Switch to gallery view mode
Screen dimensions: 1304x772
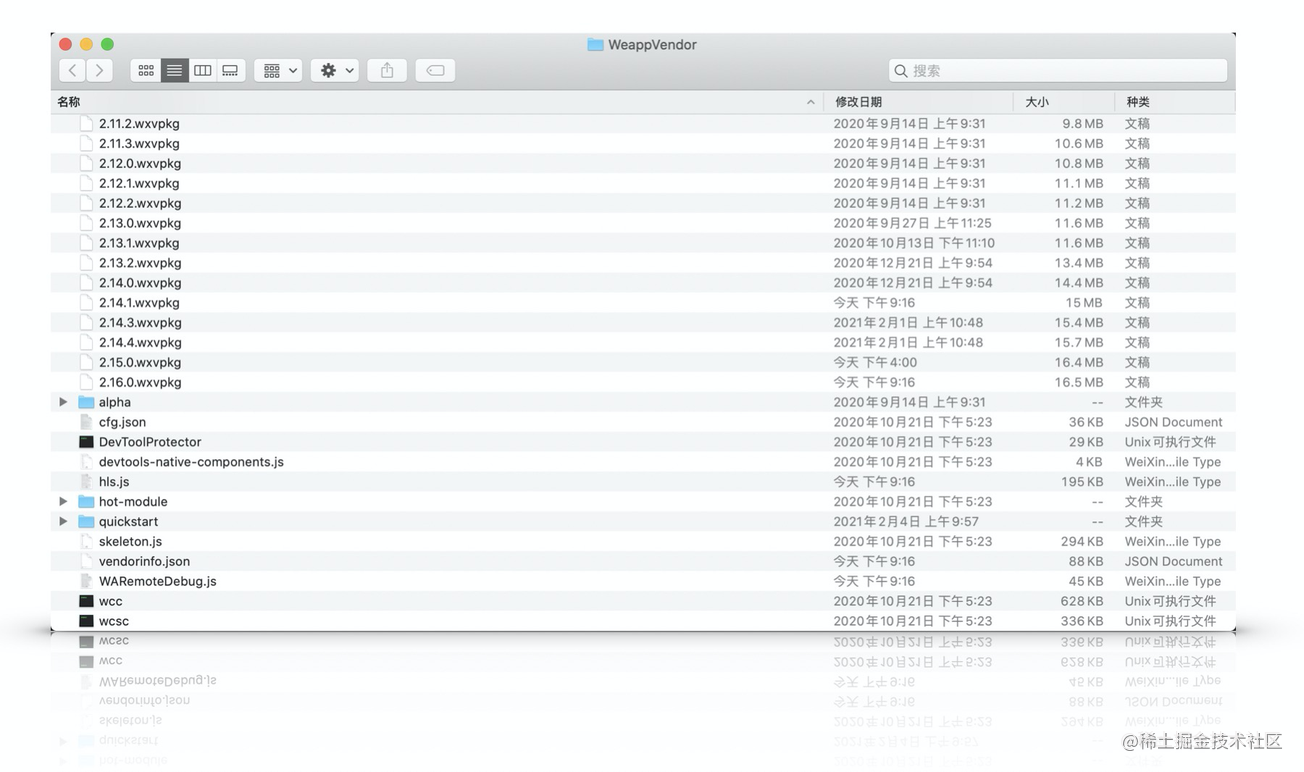tap(230, 70)
